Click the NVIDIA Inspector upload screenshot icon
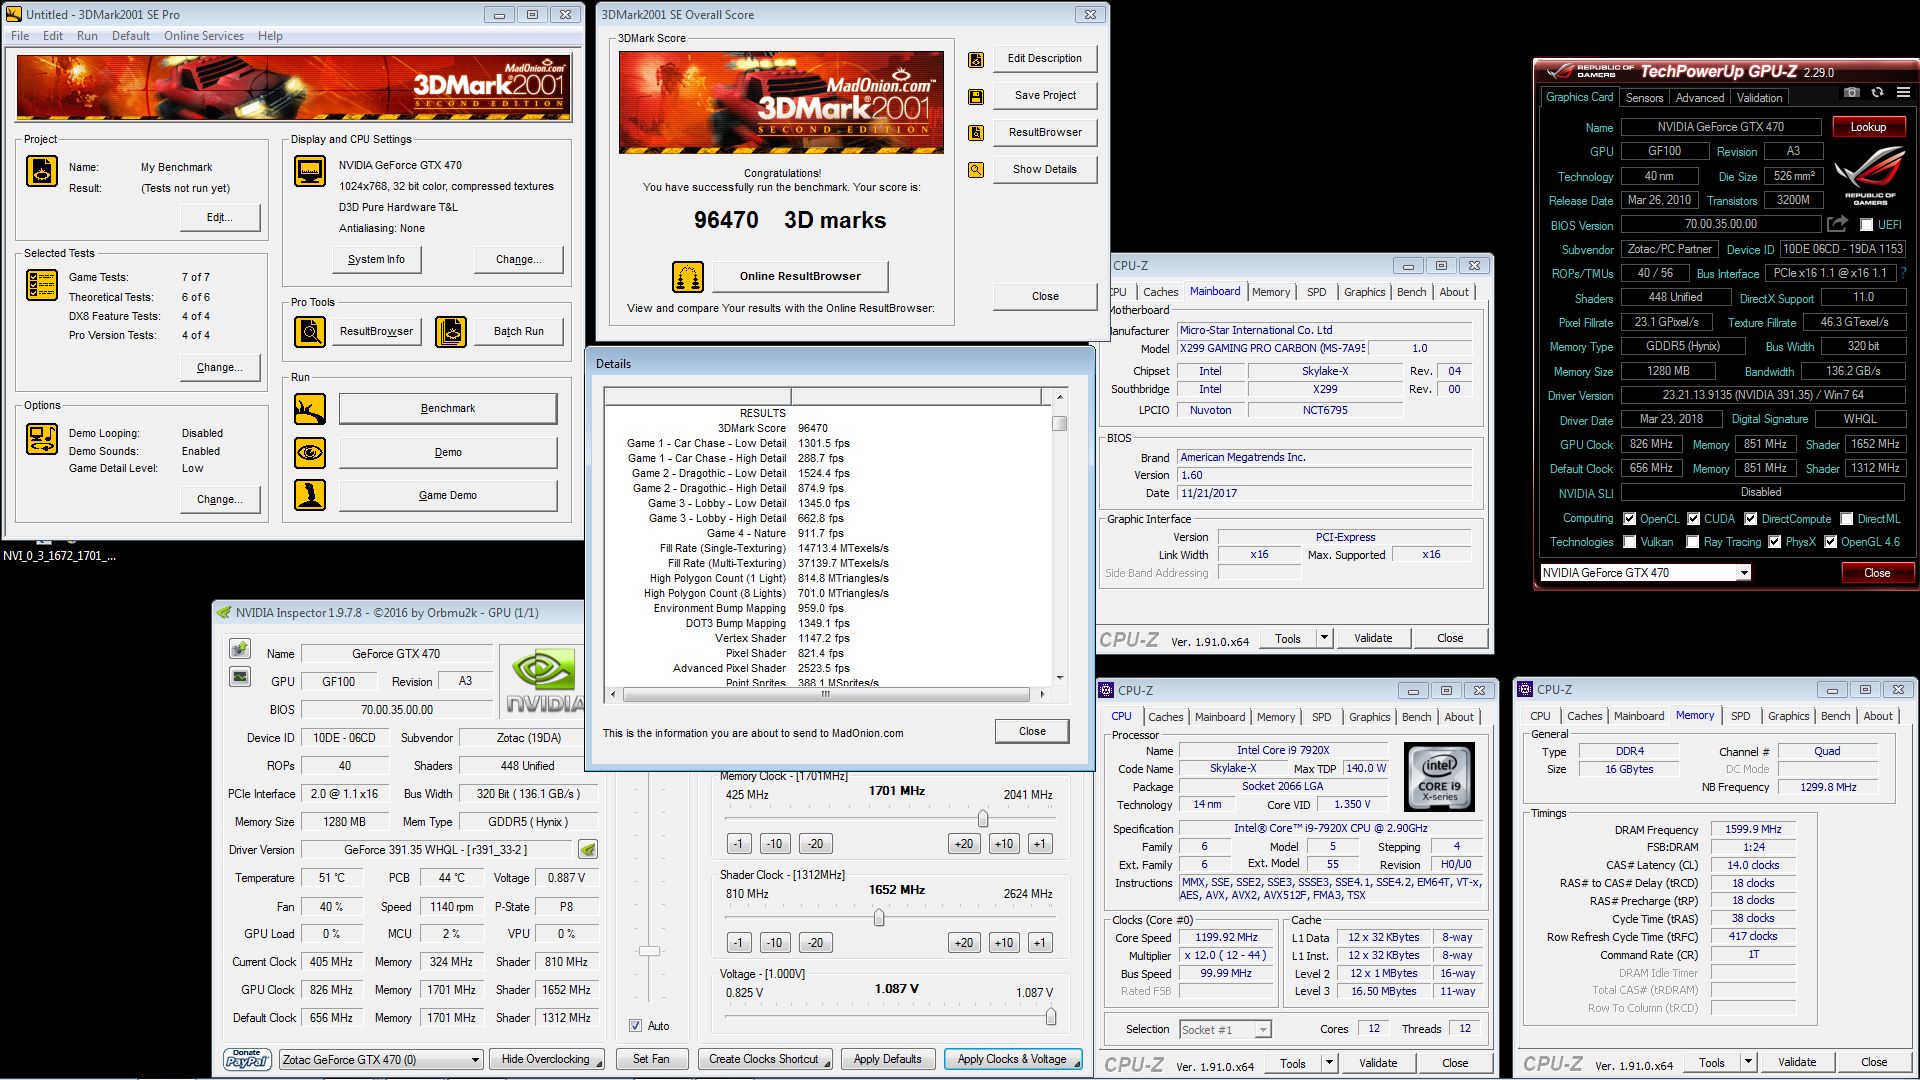Viewport: 1920px width, 1080px height. (240, 649)
